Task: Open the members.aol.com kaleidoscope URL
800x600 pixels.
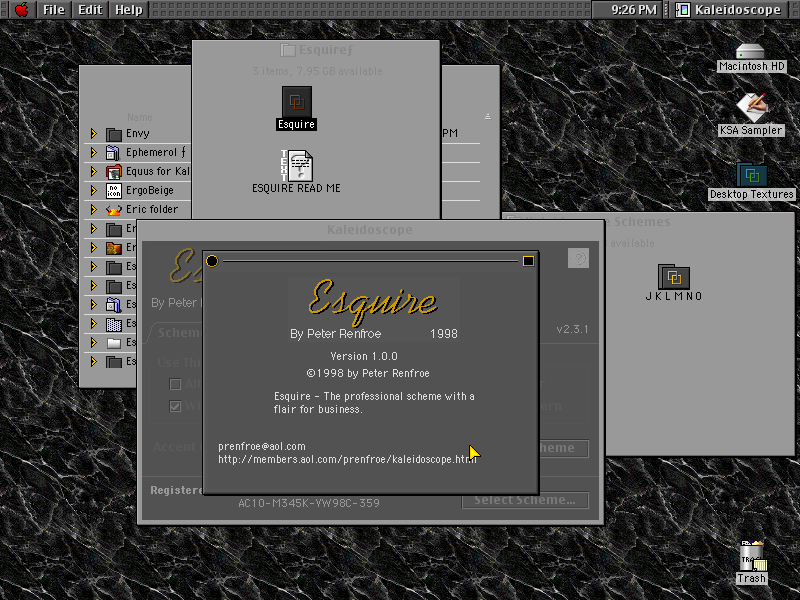Action: tap(347, 459)
